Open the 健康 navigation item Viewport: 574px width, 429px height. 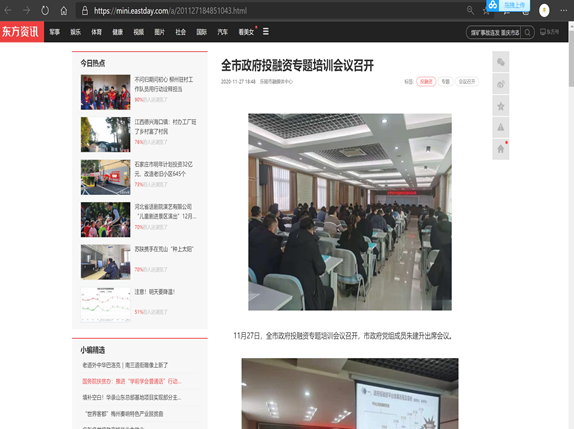point(118,32)
